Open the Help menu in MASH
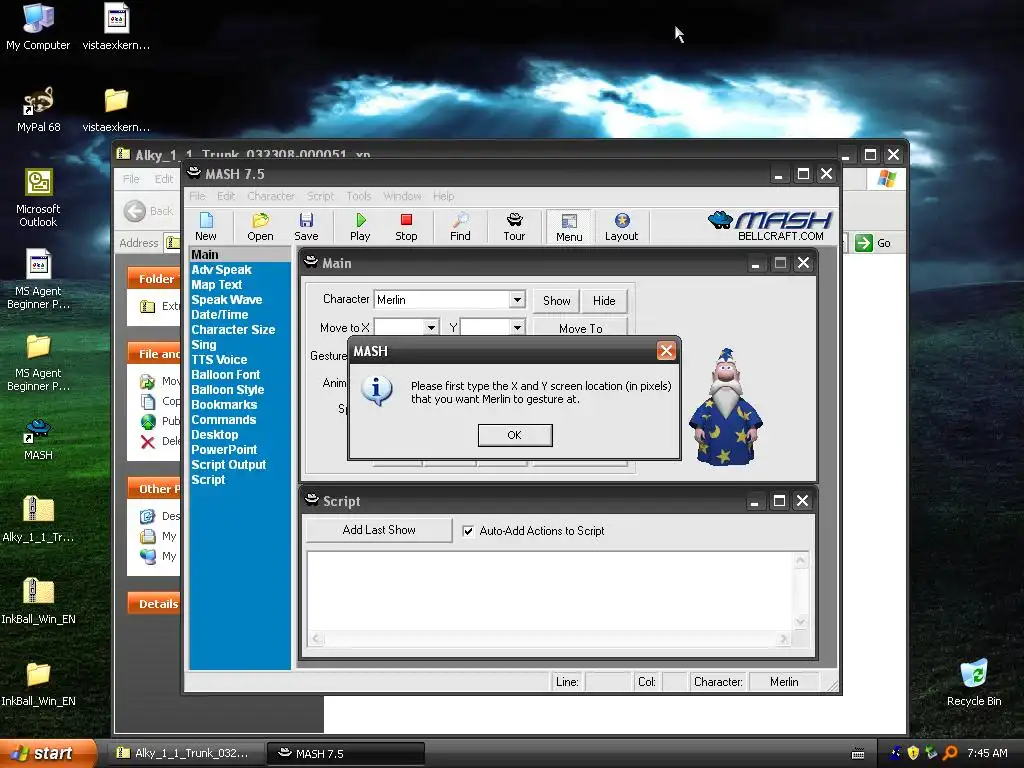The width and height of the screenshot is (1024, 768). coord(443,196)
